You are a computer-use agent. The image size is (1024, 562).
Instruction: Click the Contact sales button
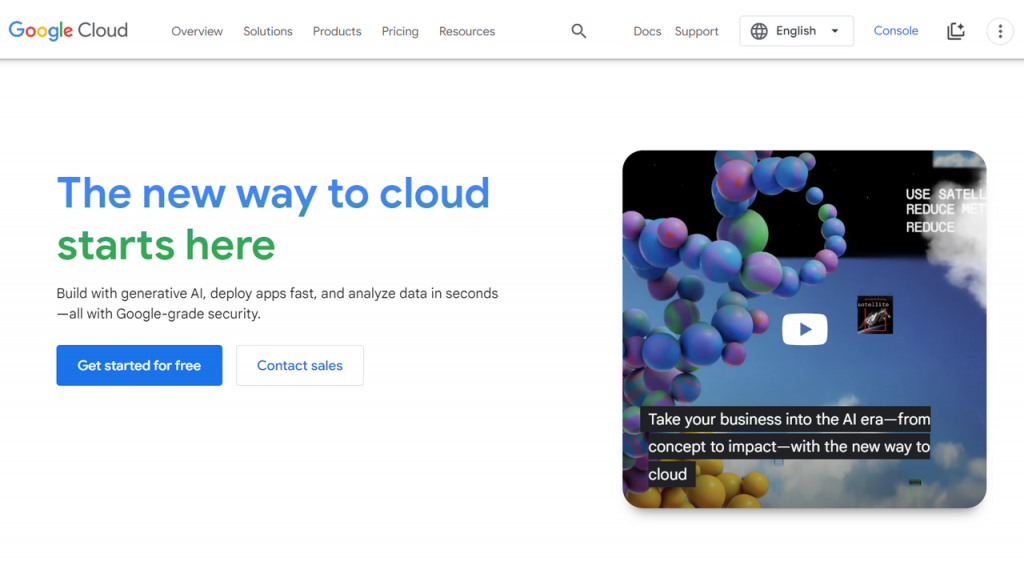[x=300, y=366]
